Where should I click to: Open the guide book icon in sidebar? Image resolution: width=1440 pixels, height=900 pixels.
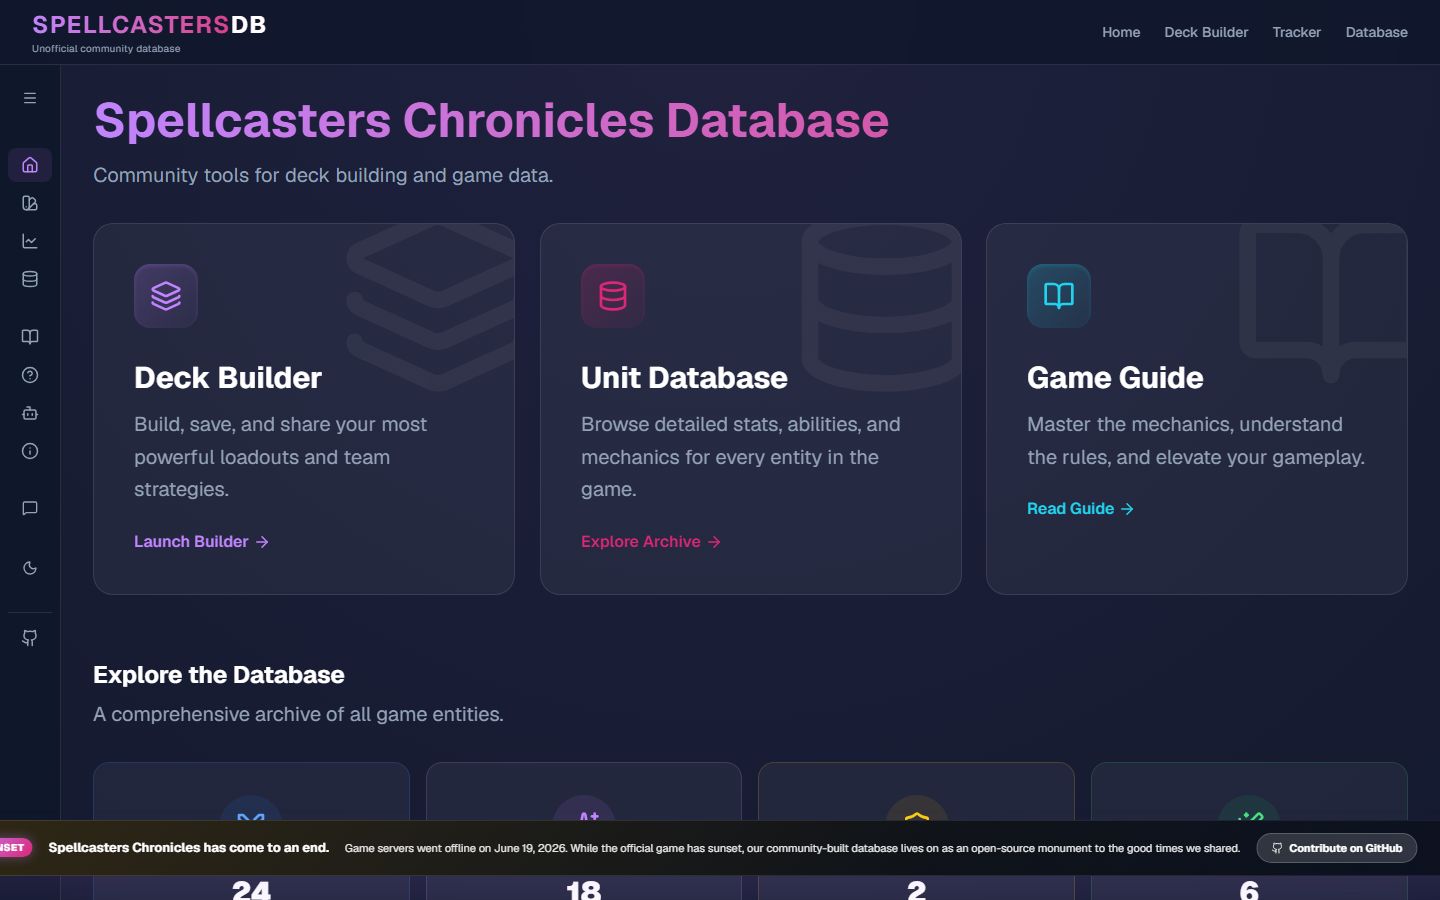[x=30, y=337]
